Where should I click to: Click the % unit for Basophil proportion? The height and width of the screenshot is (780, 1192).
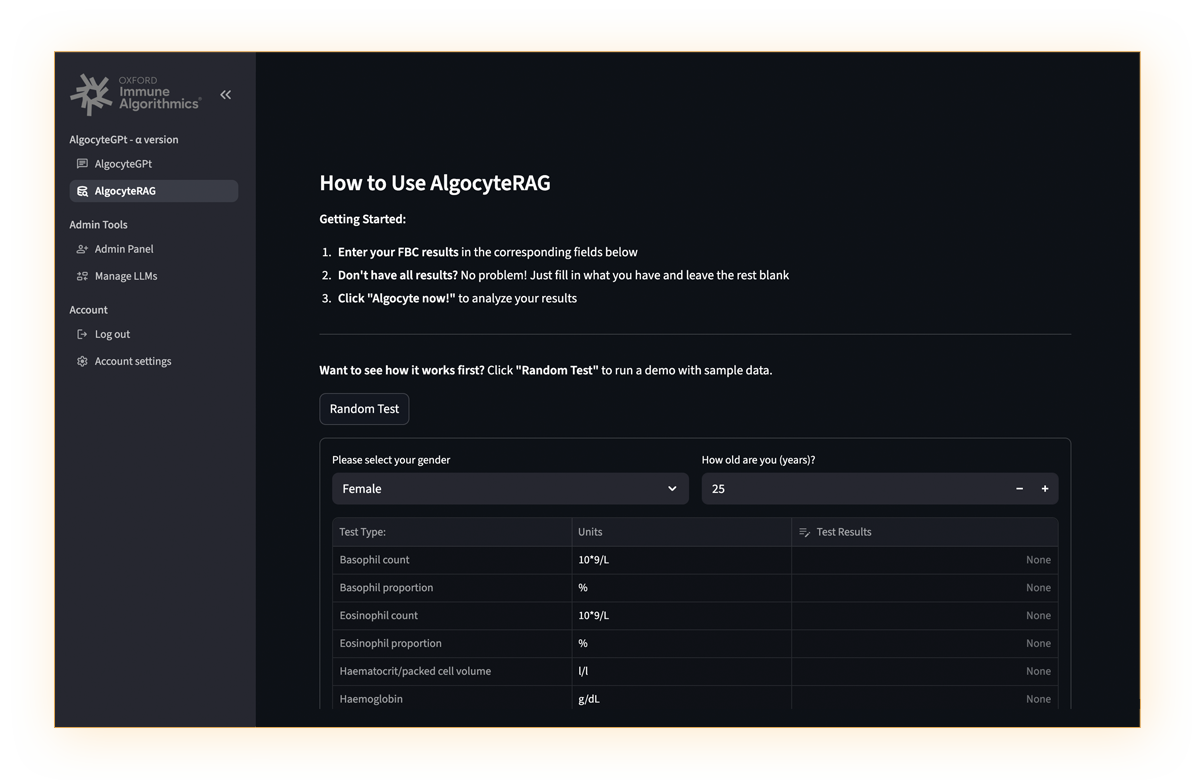click(x=583, y=588)
